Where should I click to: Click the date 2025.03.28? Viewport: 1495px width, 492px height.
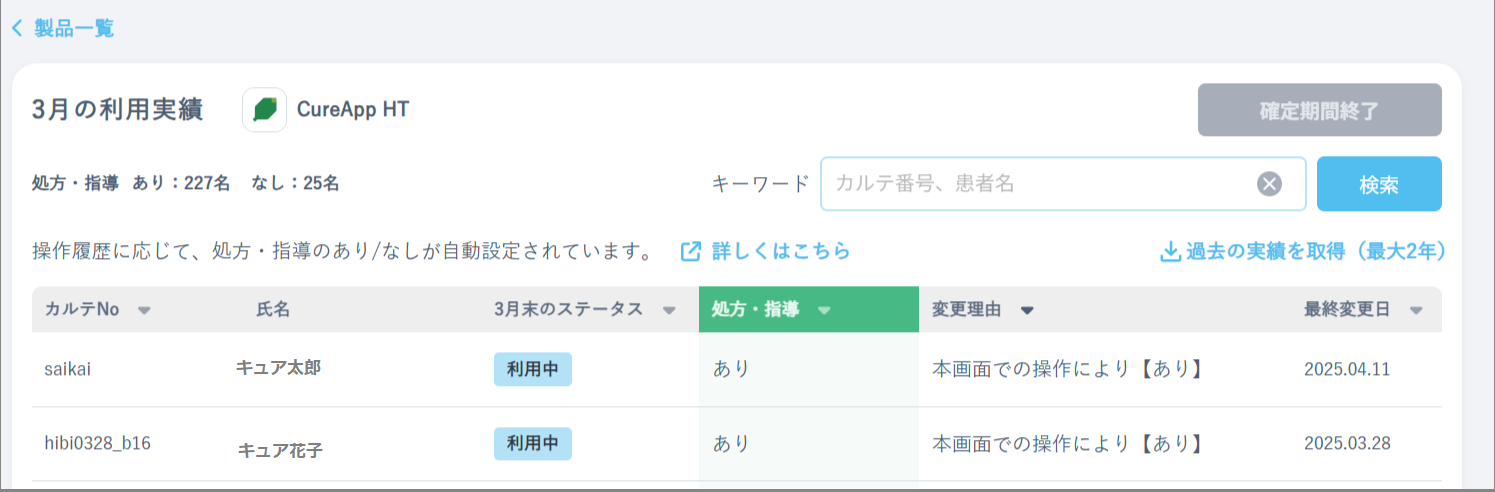click(1347, 443)
